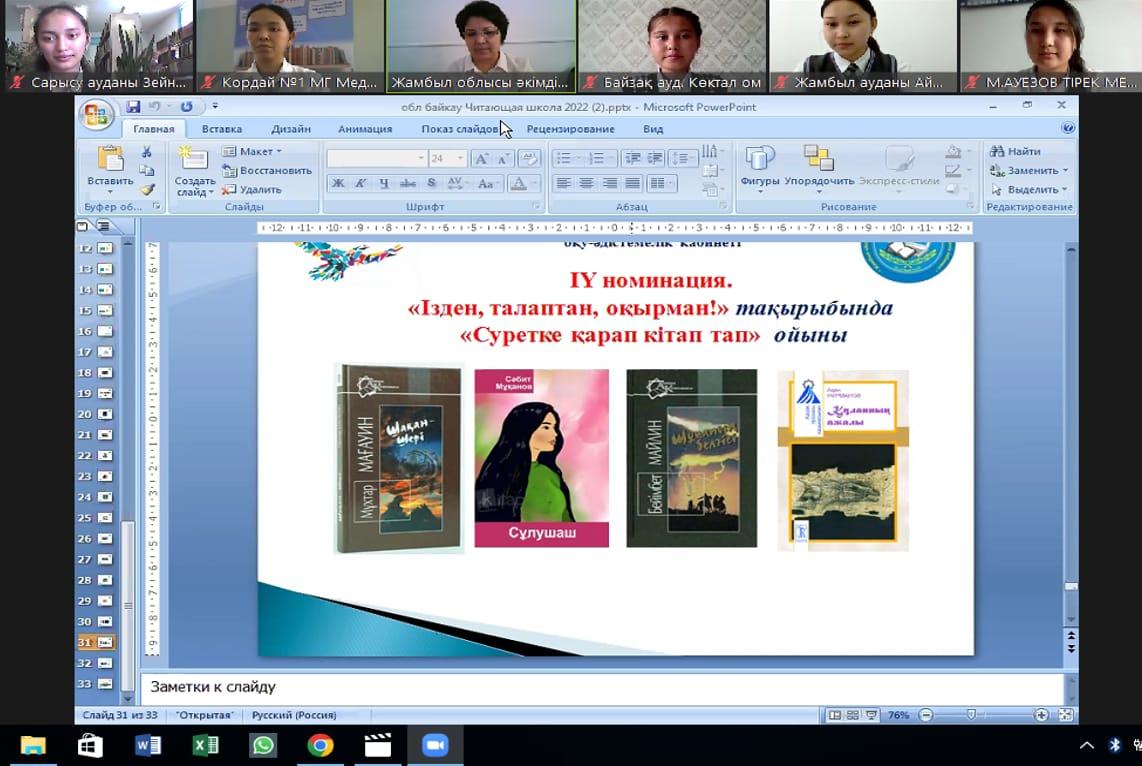Redo the action using quick access toolbar
Viewport: 1142px width, 766px height.
[x=186, y=107]
